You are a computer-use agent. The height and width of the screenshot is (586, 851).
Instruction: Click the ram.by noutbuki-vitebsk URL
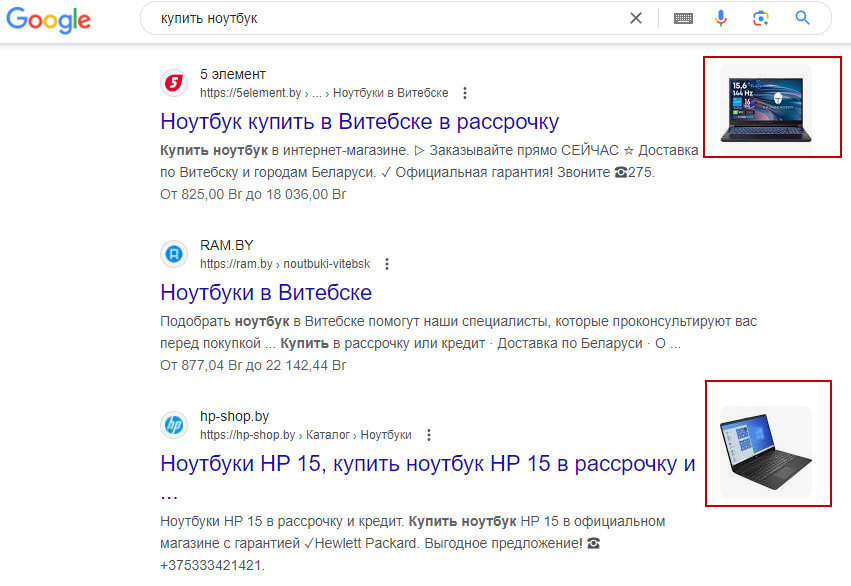[285, 264]
